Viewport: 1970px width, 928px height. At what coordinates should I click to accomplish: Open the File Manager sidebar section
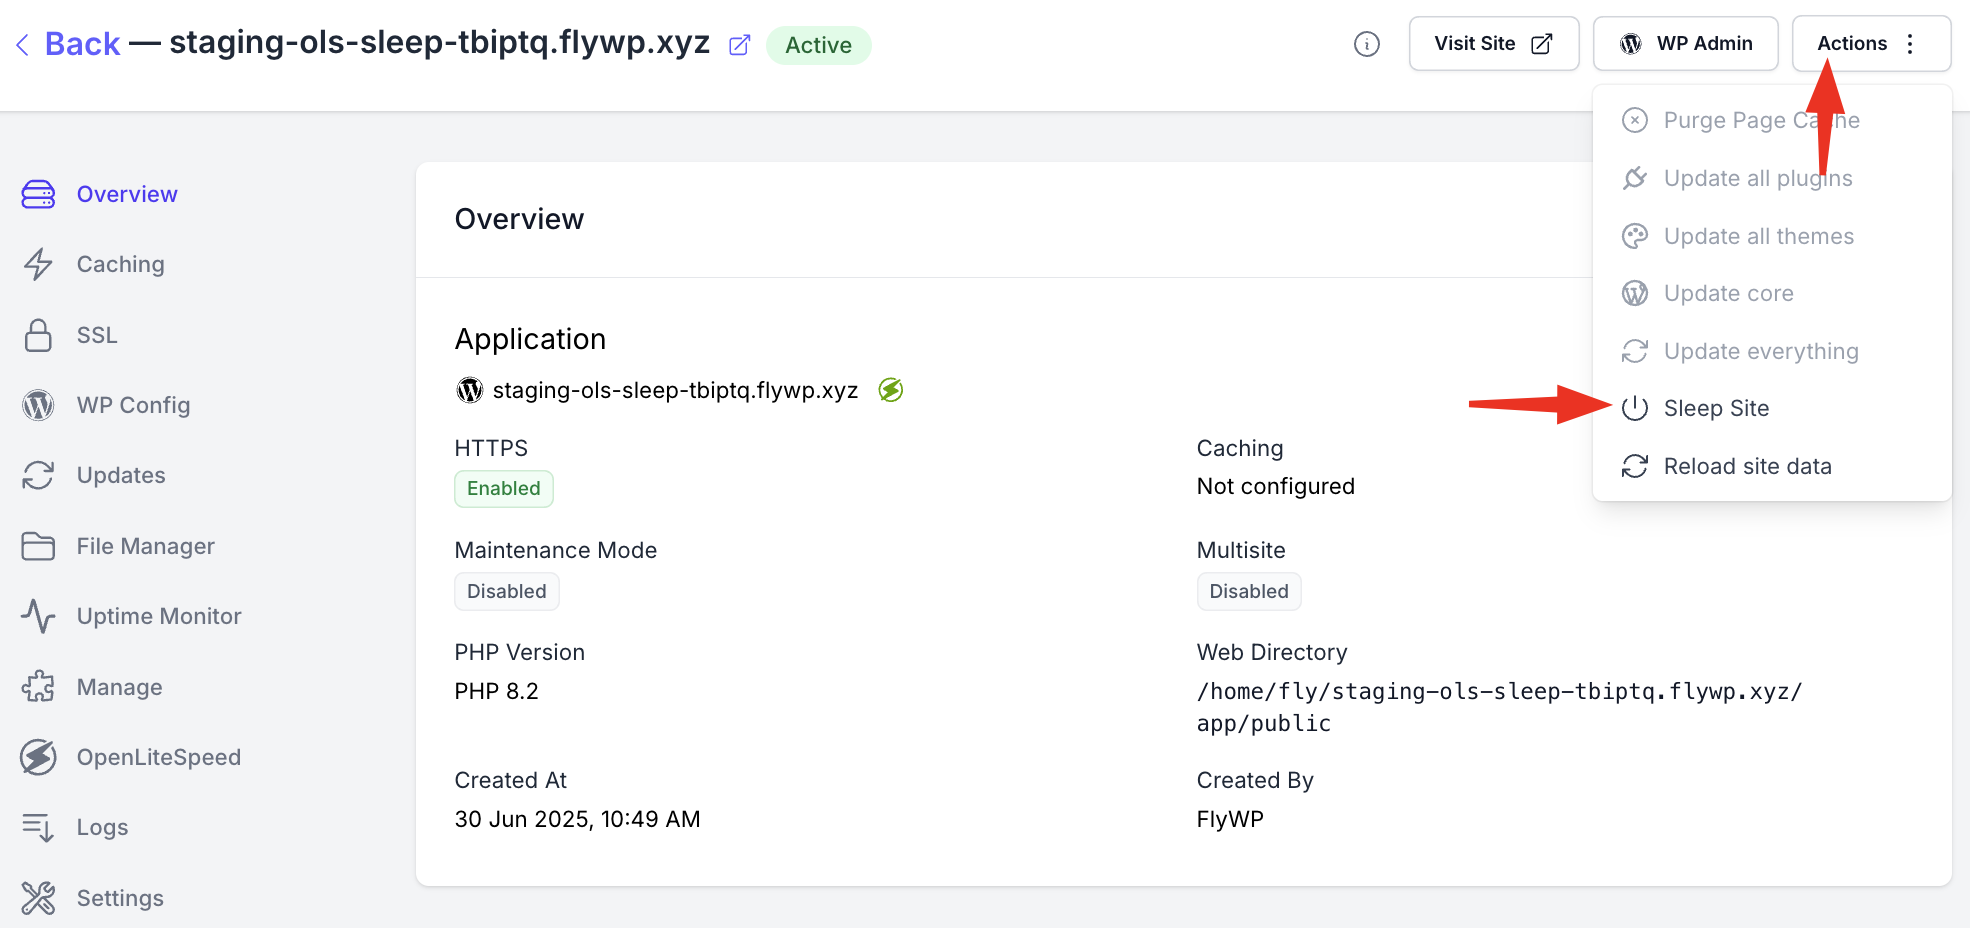146,546
